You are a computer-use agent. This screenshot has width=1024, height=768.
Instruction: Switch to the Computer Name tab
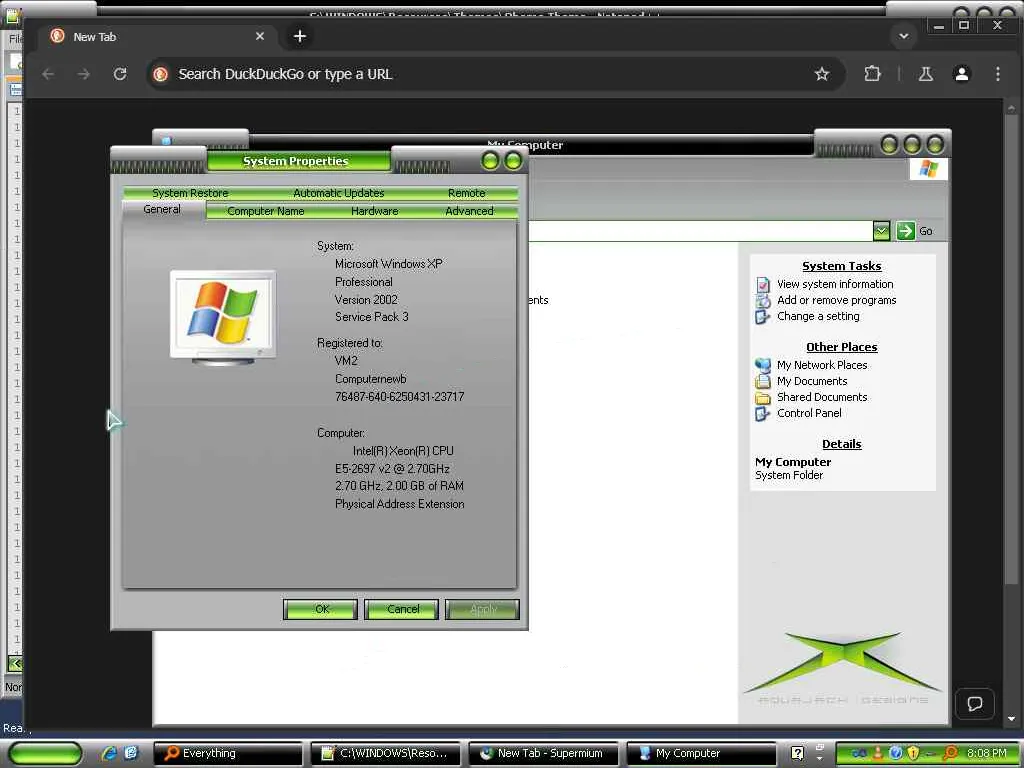(266, 211)
